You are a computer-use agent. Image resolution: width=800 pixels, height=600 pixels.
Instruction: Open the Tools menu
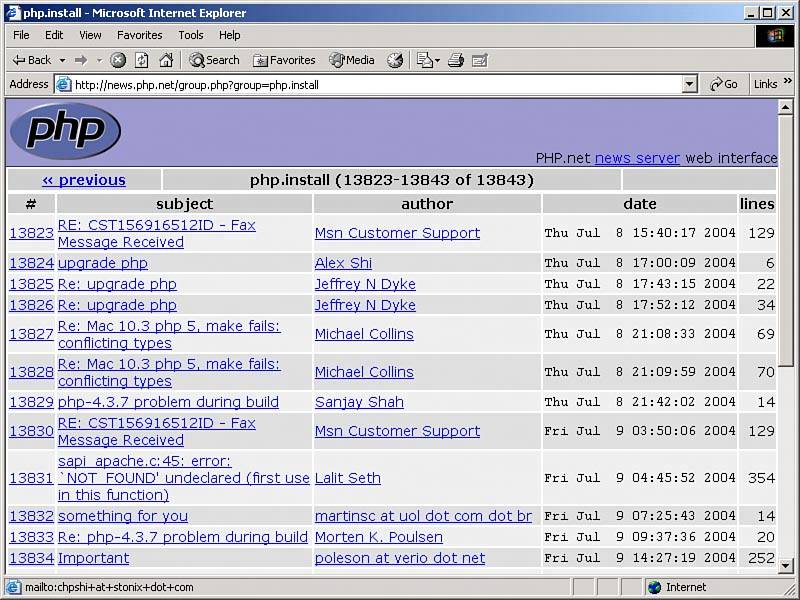pyautogui.click(x=190, y=35)
